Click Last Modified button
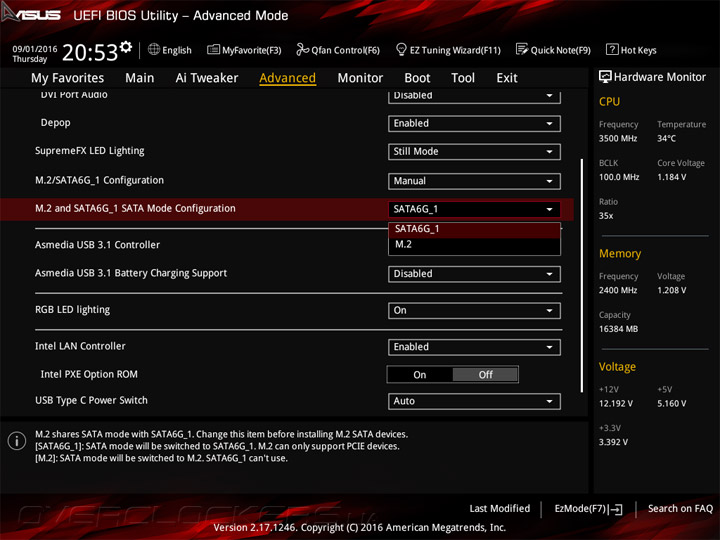This screenshot has height=540, width=720. [x=500, y=509]
